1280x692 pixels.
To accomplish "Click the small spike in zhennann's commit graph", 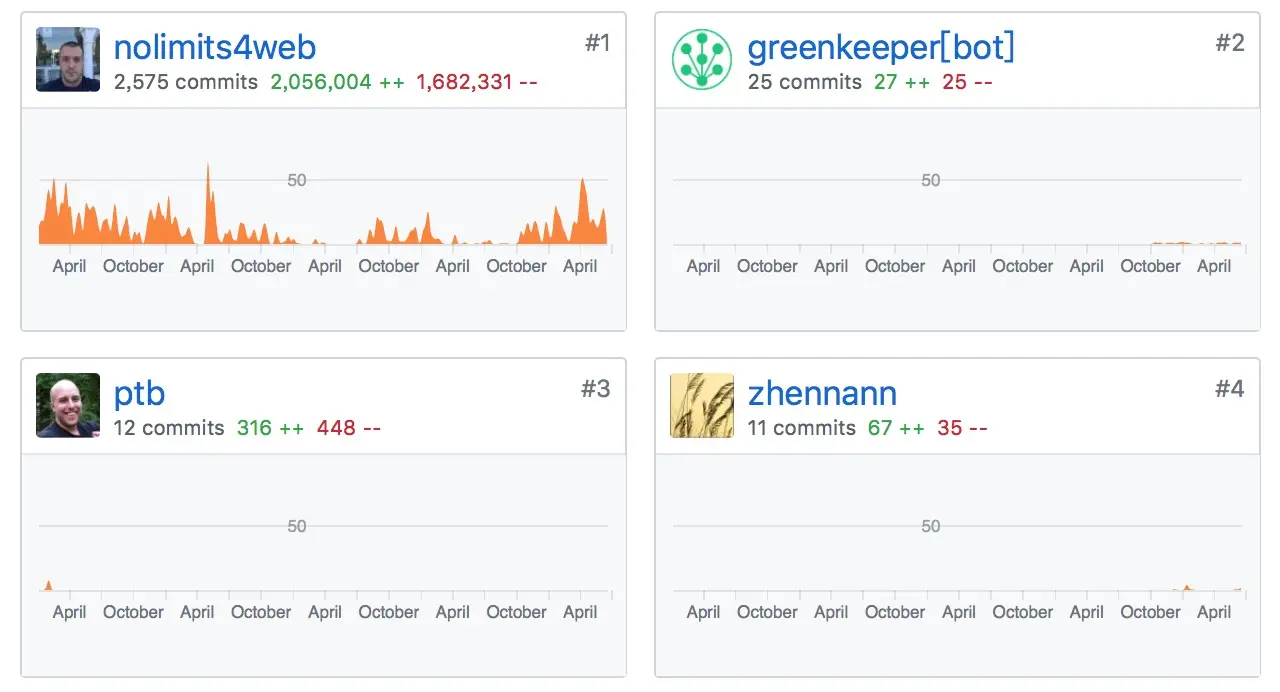I will coord(1186,588).
